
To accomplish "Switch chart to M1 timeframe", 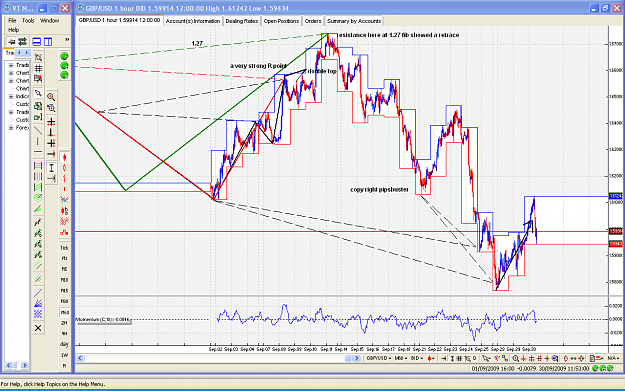I will (x=64, y=258).
